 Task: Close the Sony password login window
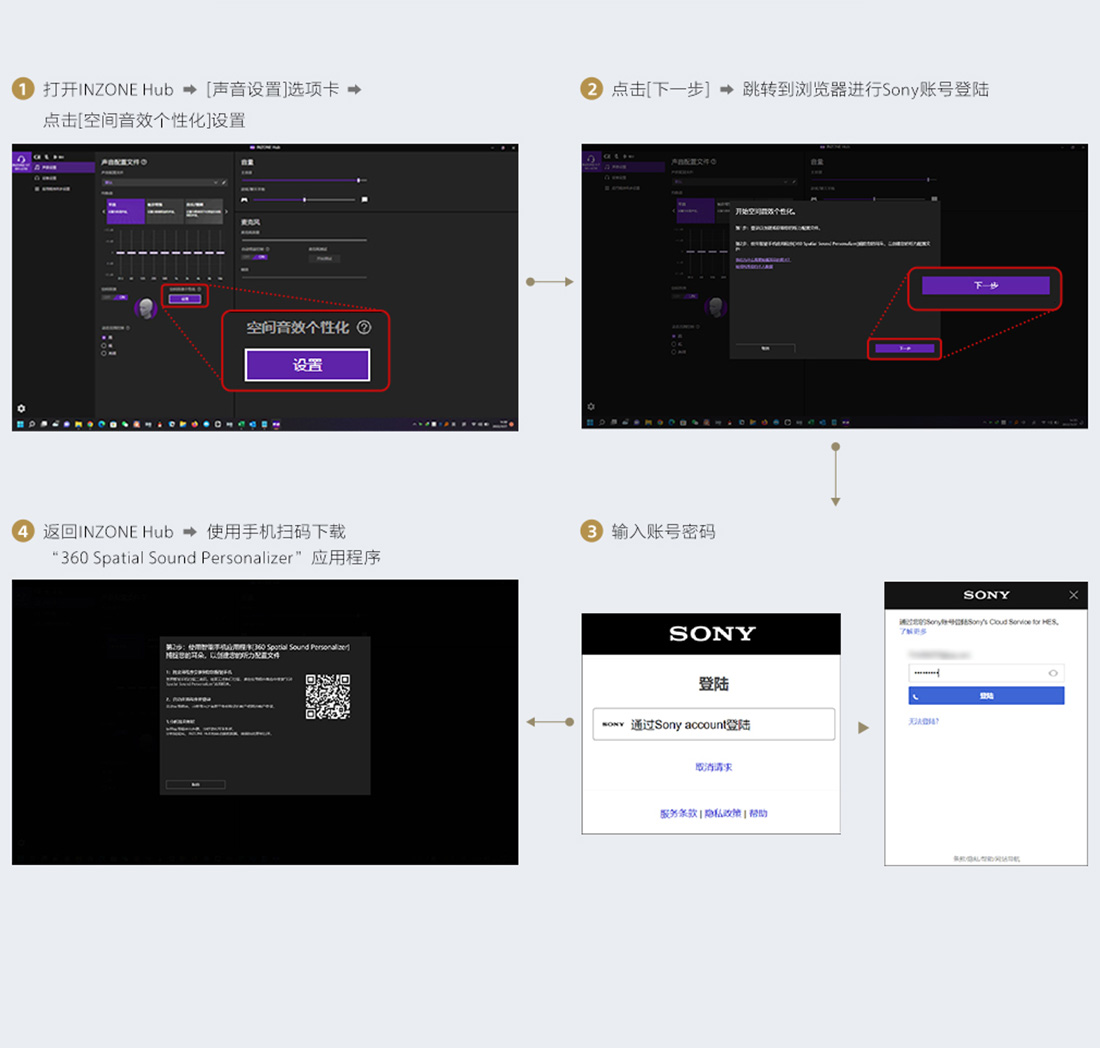coord(1073,595)
